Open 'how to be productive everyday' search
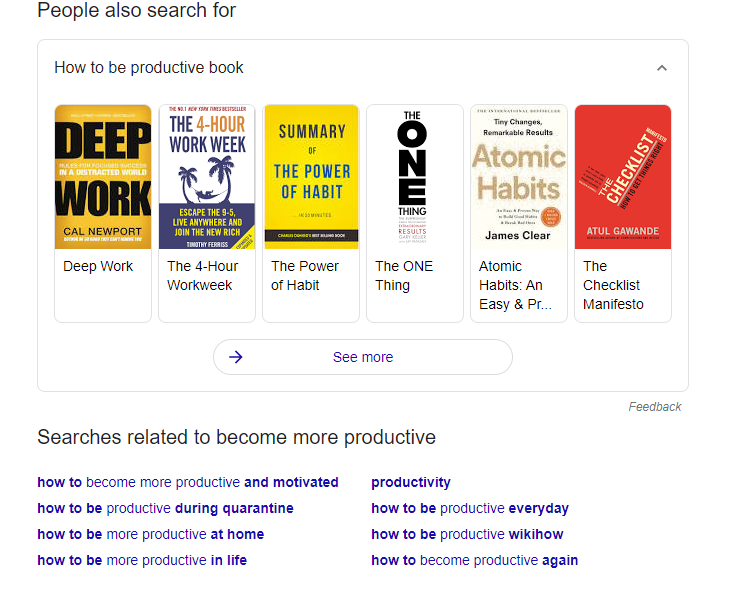This screenshot has height=597, width=731. (470, 508)
